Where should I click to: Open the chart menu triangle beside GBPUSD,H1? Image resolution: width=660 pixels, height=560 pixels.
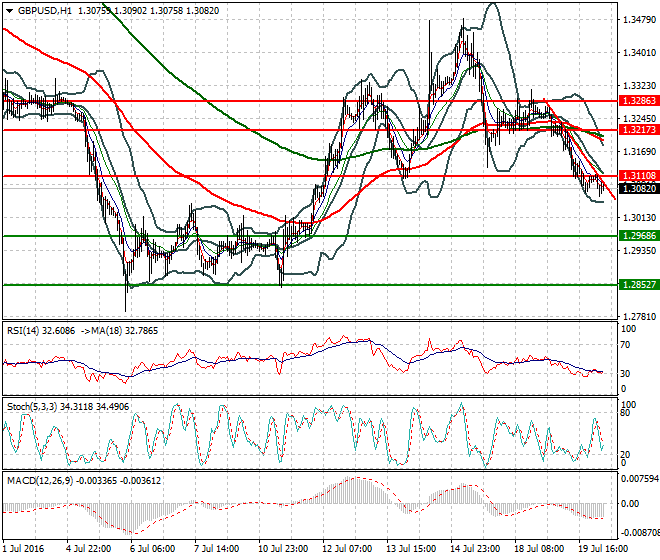(x=10, y=11)
